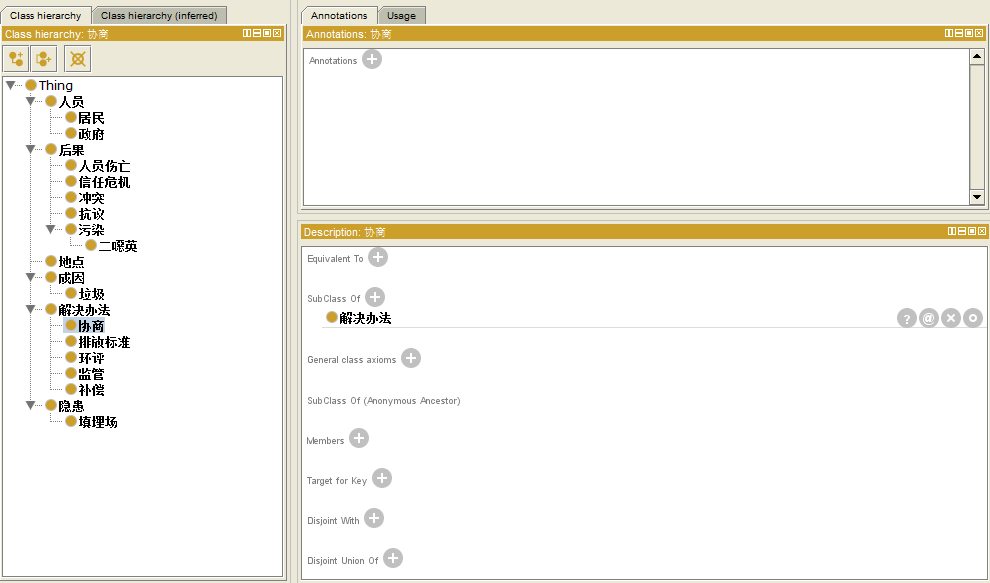Collapse the 污染 tree node

point(51,230)
